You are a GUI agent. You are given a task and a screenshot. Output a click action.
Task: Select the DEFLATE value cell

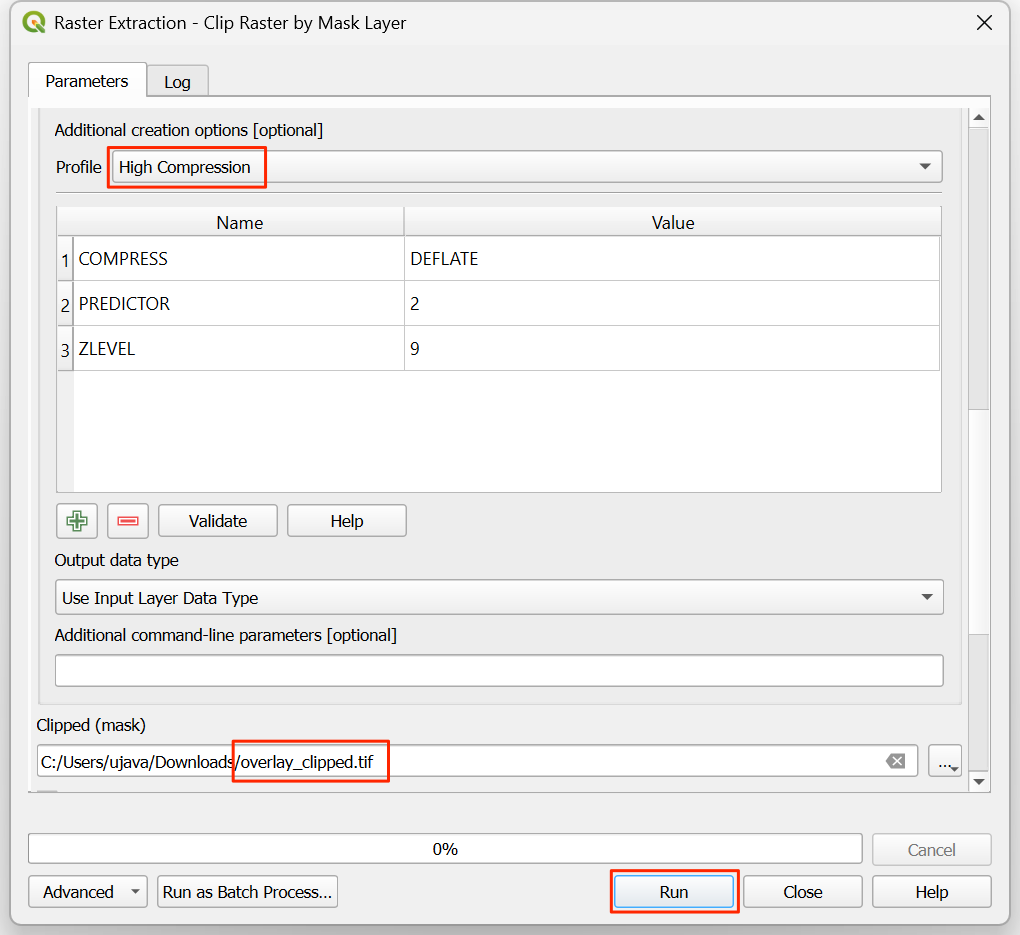672,259
